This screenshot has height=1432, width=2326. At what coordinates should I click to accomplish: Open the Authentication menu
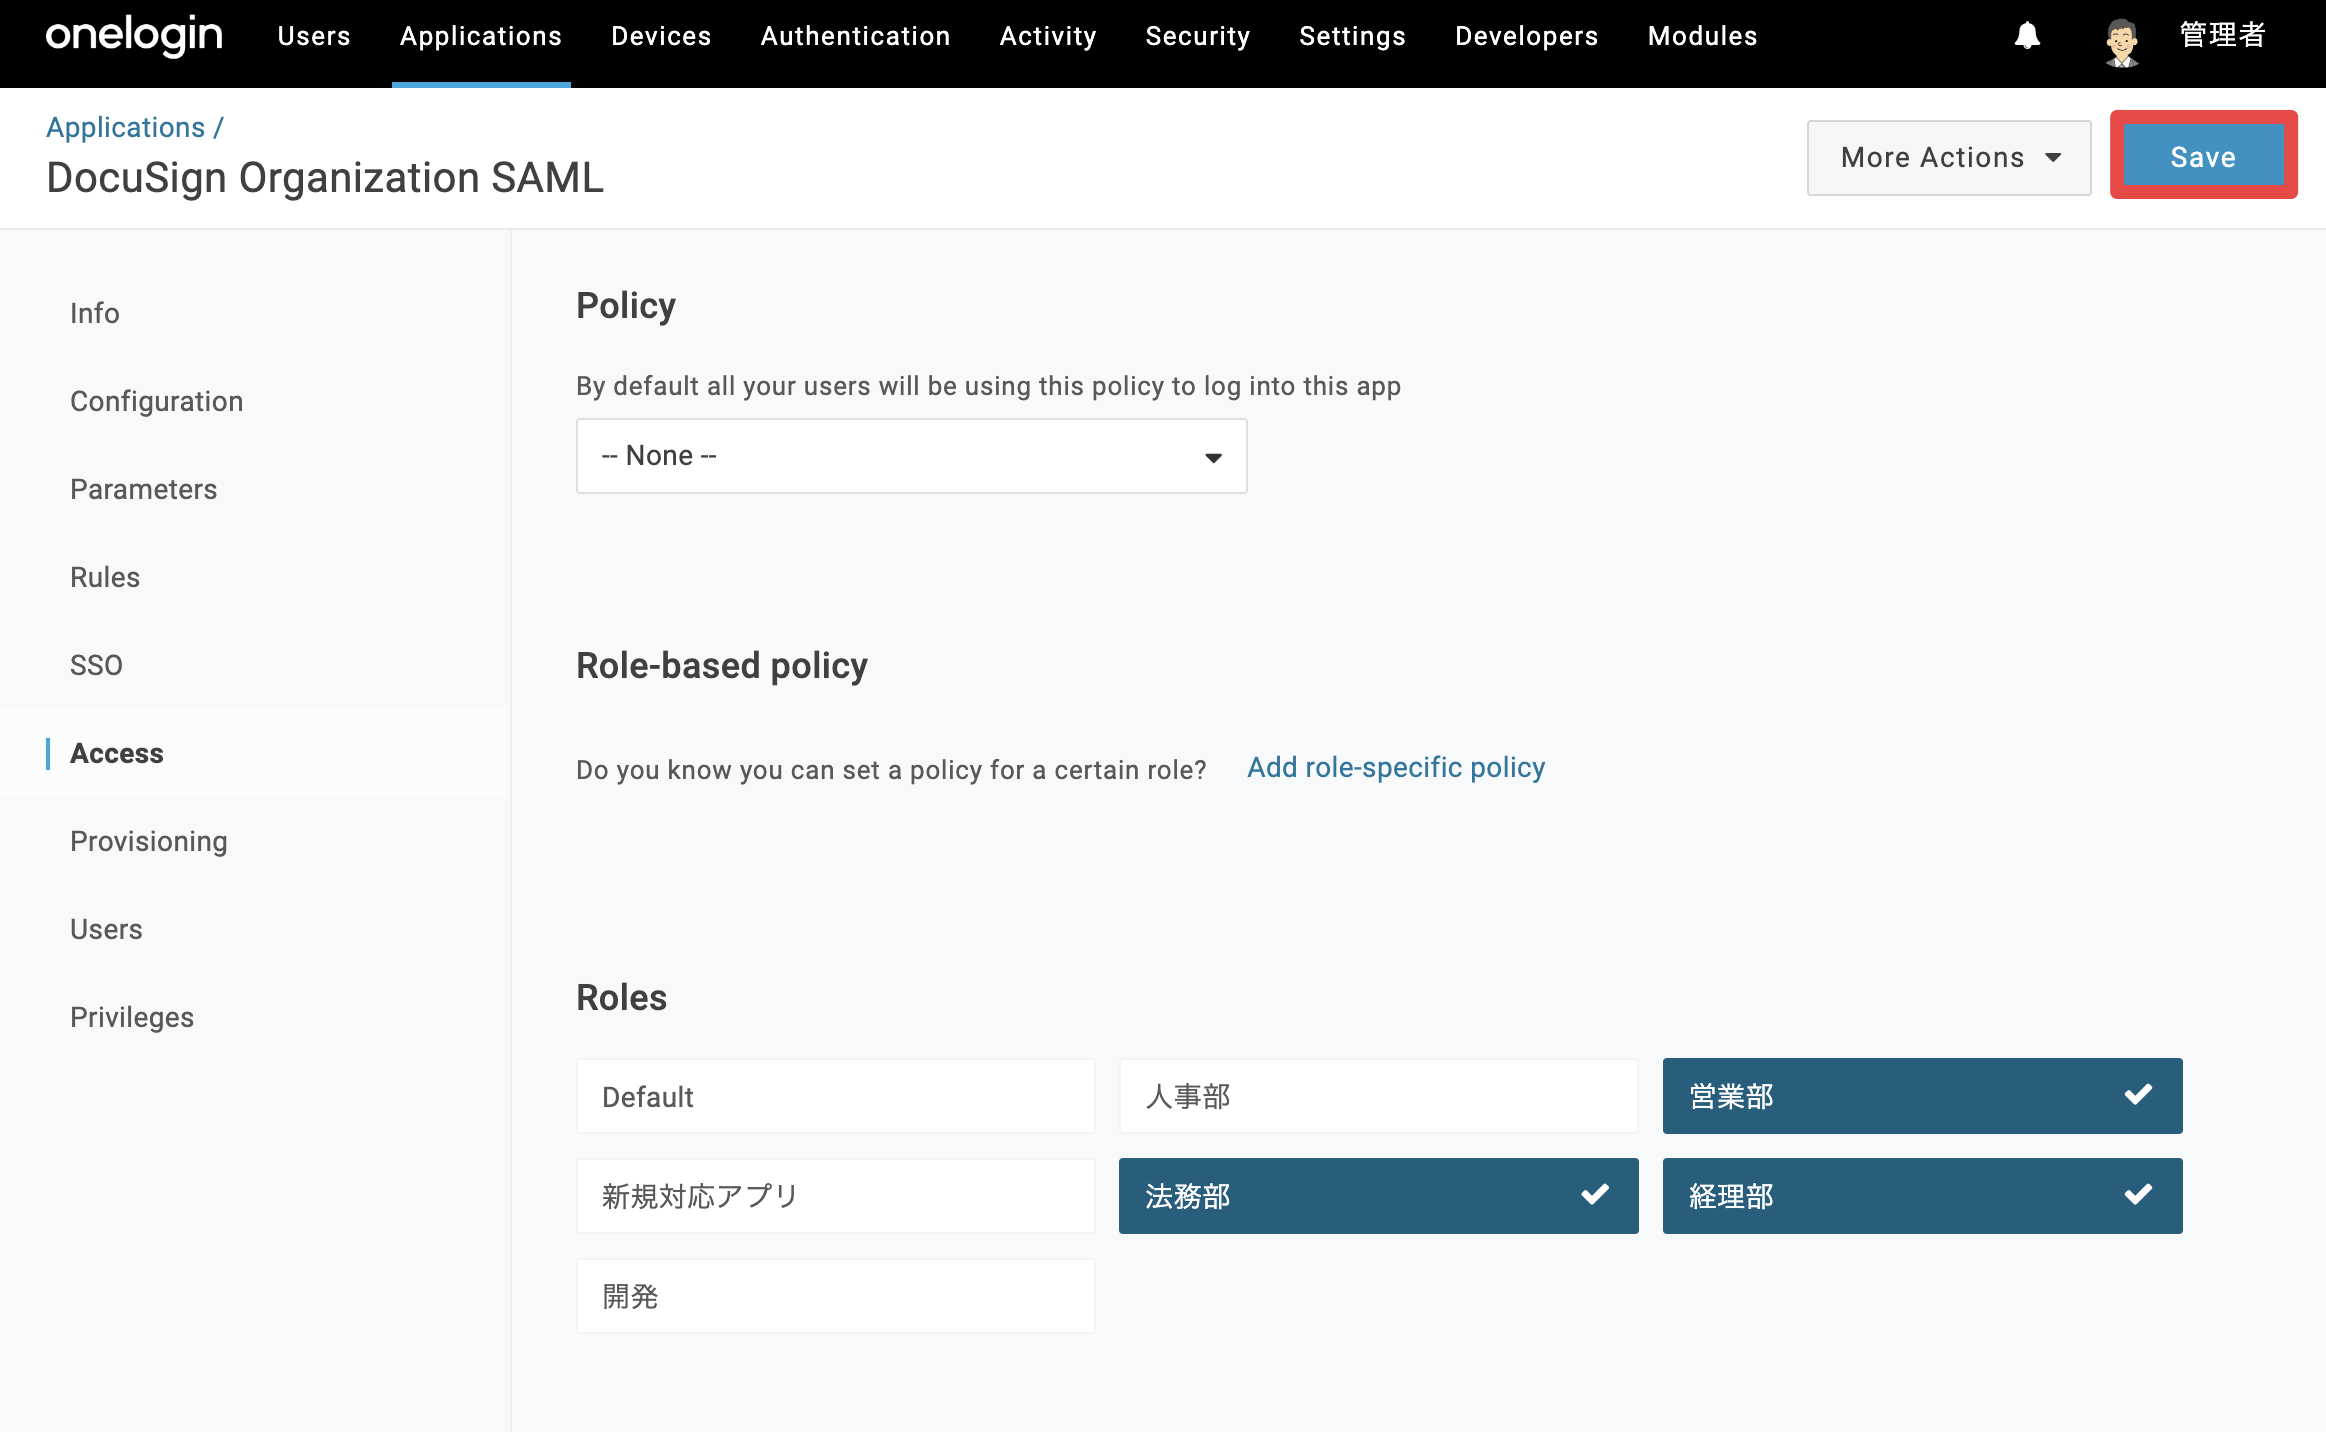[855, 36]
